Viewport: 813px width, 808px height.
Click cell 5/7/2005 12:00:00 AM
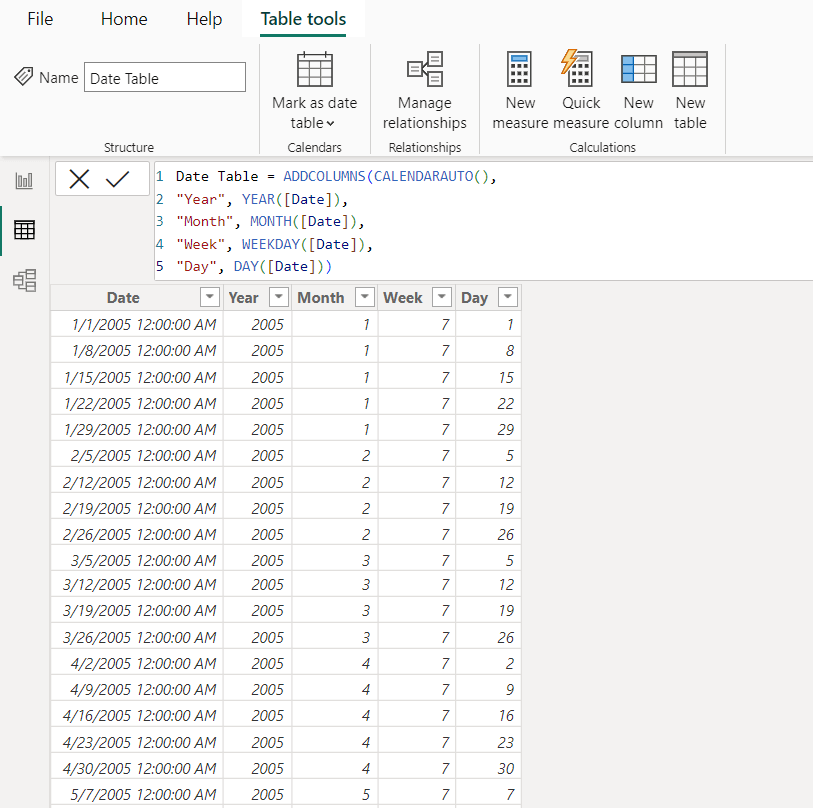137,794
